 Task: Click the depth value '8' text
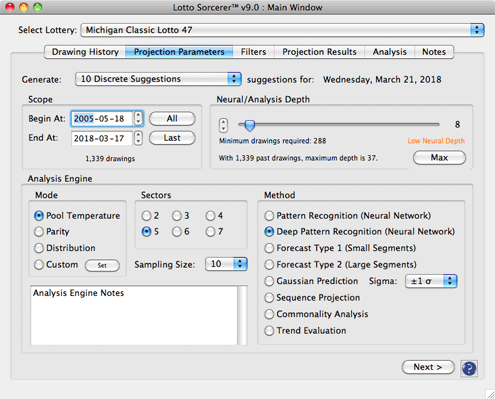457,125
